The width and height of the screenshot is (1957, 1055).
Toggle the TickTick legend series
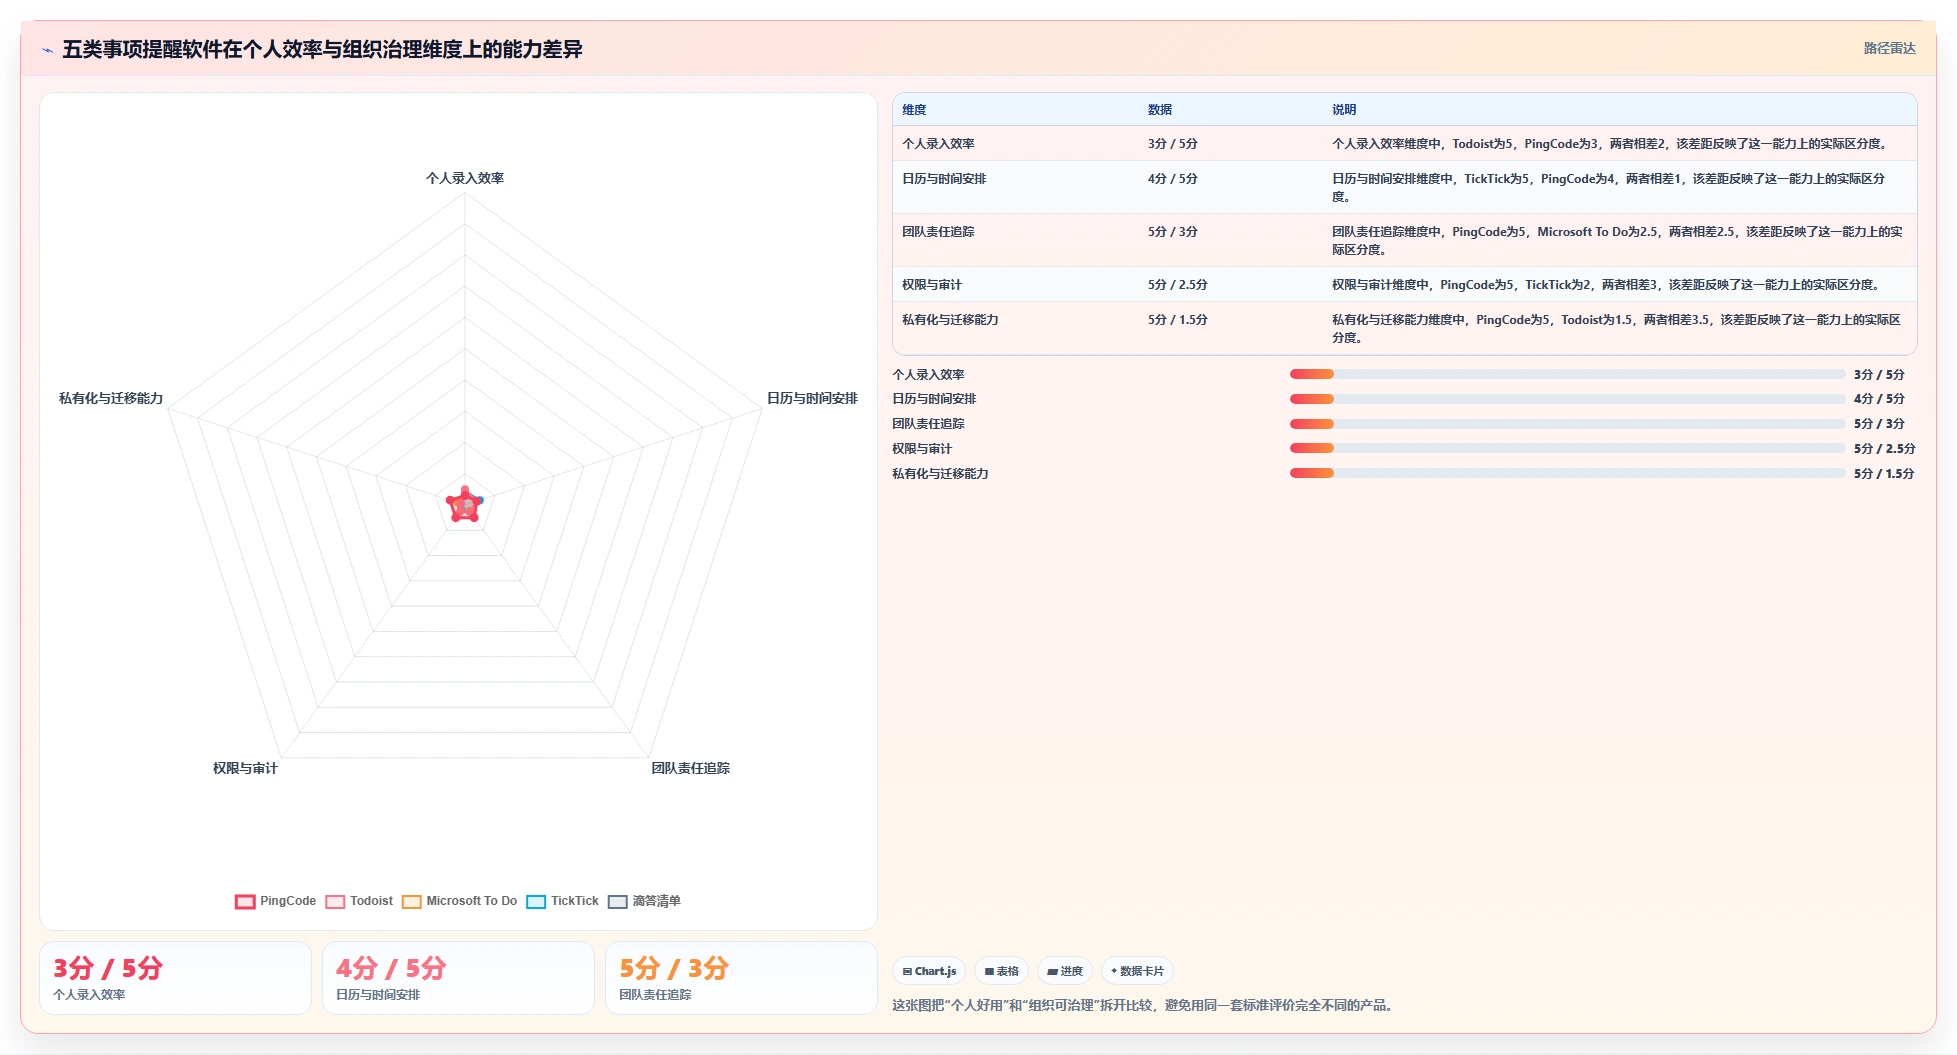click(x=562, y=901)
